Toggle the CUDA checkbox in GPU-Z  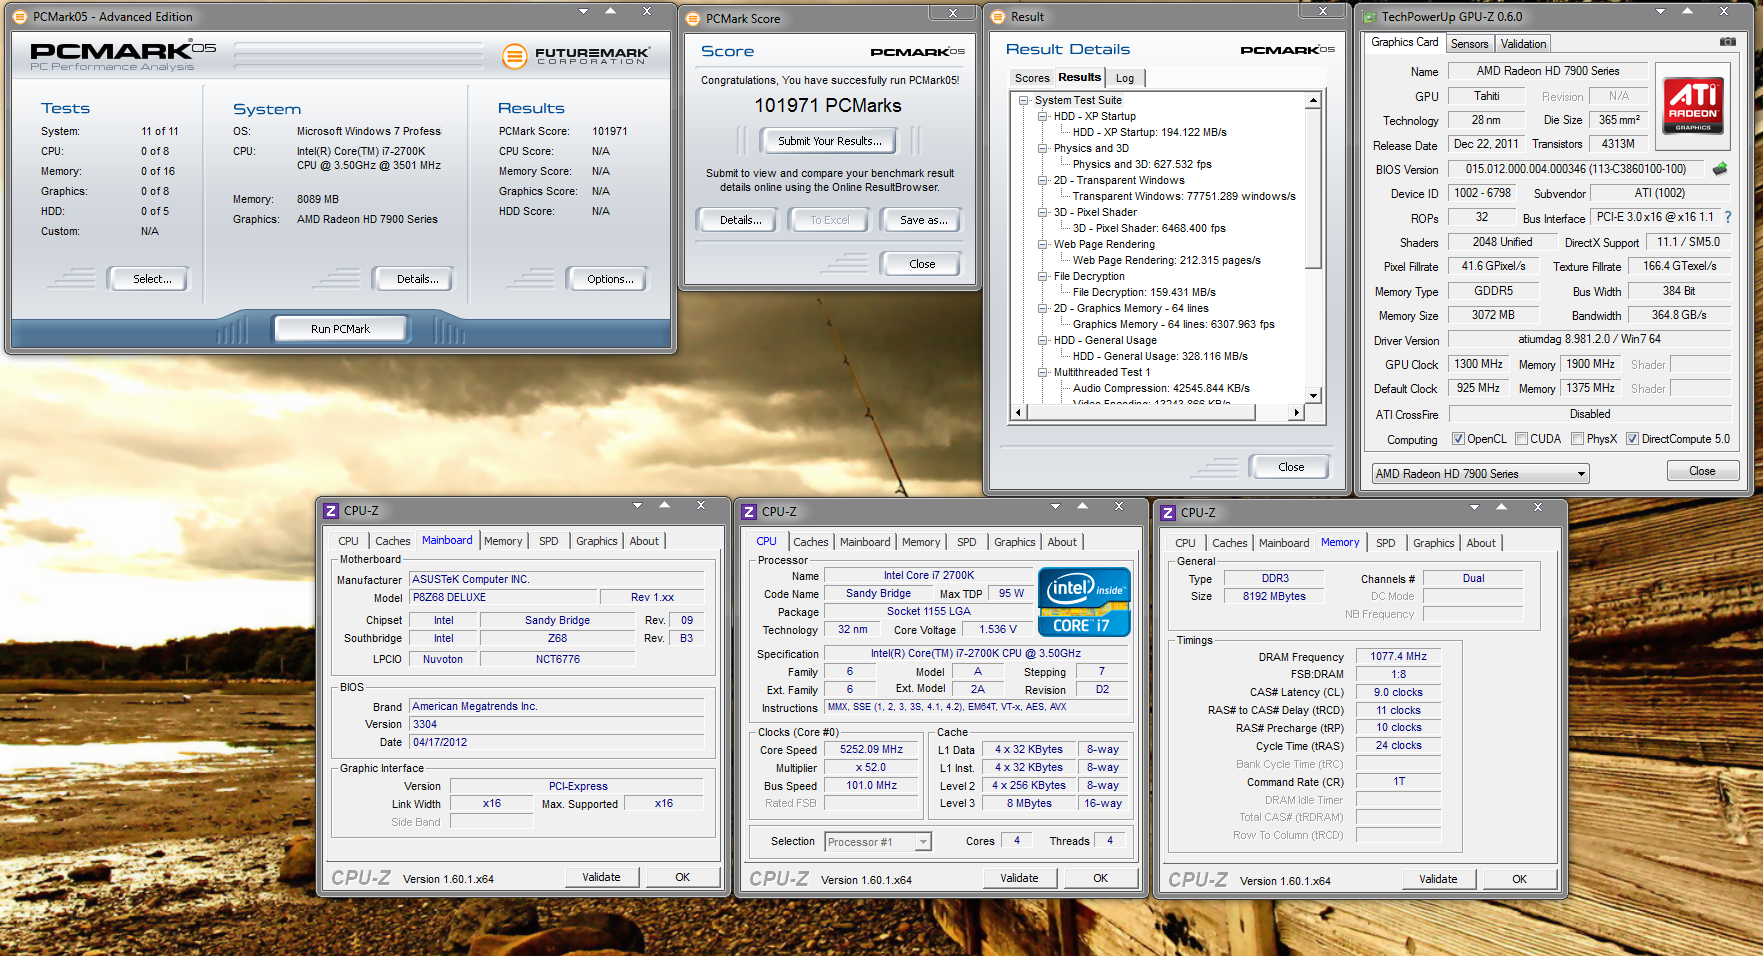click(x=1521, y=439)
